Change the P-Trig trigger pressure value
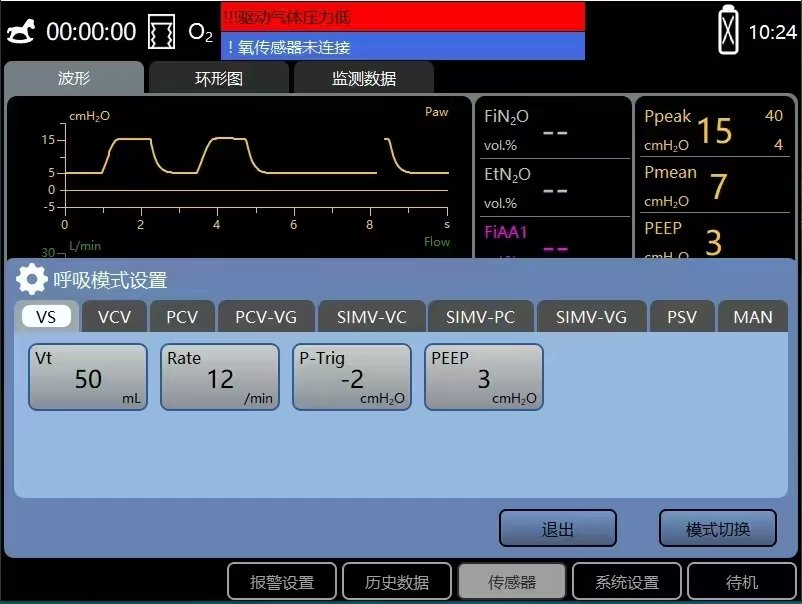Image resolution: width=802 pixels, height=604 pixels. [x=351, y=377]
